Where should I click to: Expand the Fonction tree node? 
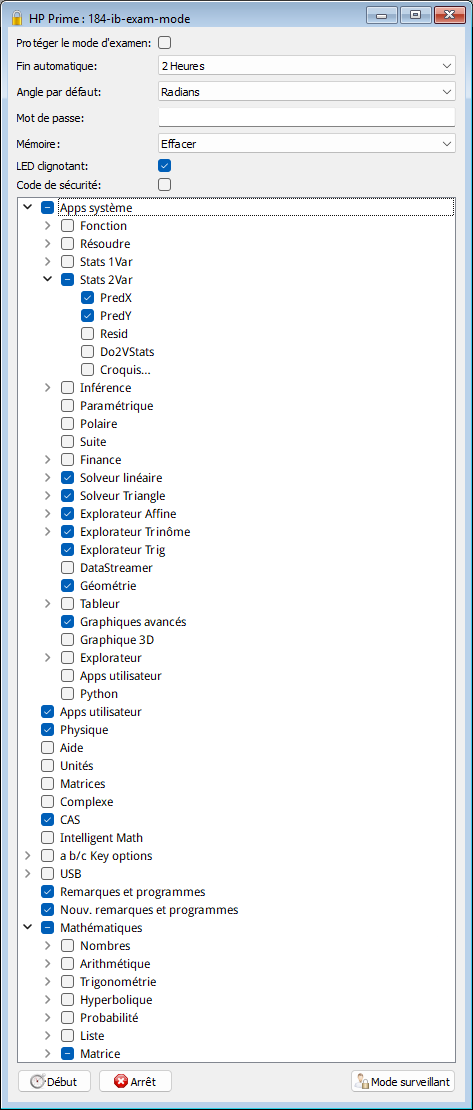[47, 226]
